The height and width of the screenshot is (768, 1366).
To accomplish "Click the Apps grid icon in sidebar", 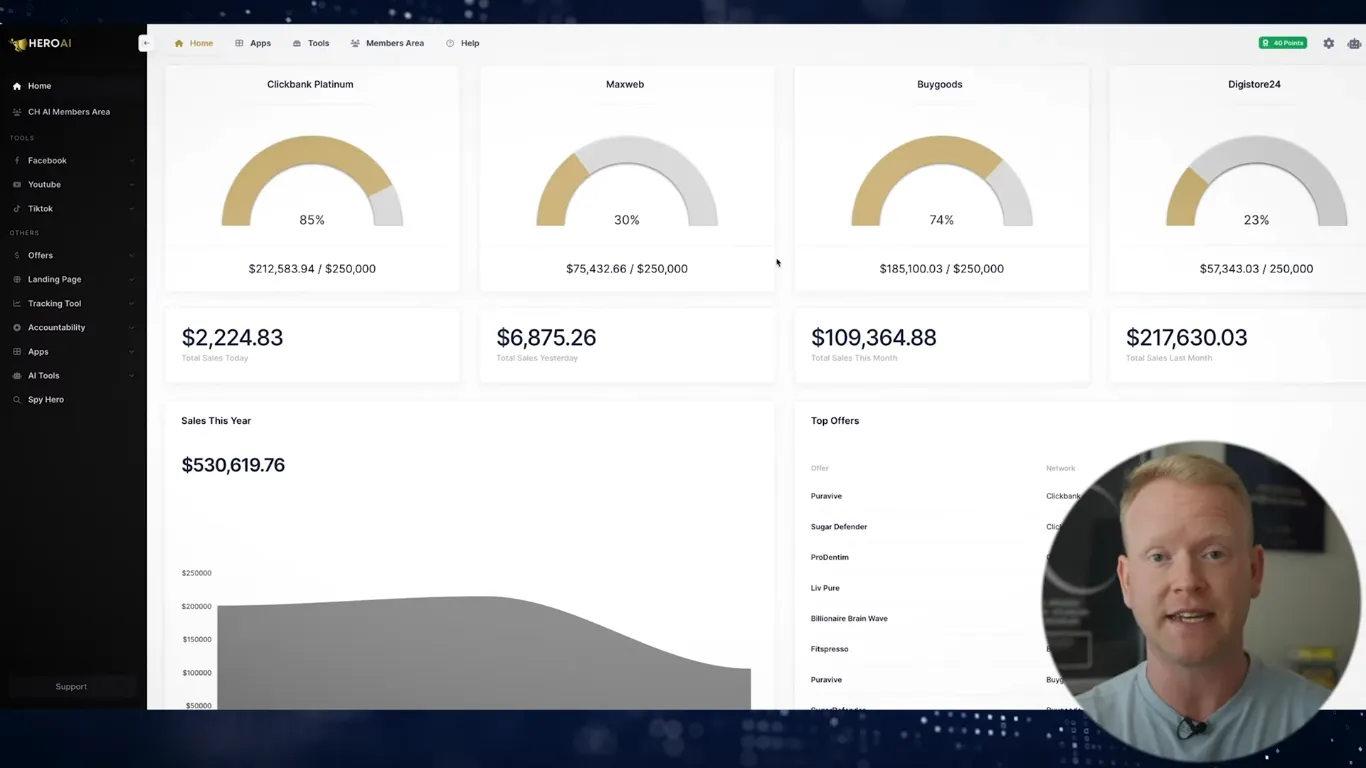I will 17,351.
